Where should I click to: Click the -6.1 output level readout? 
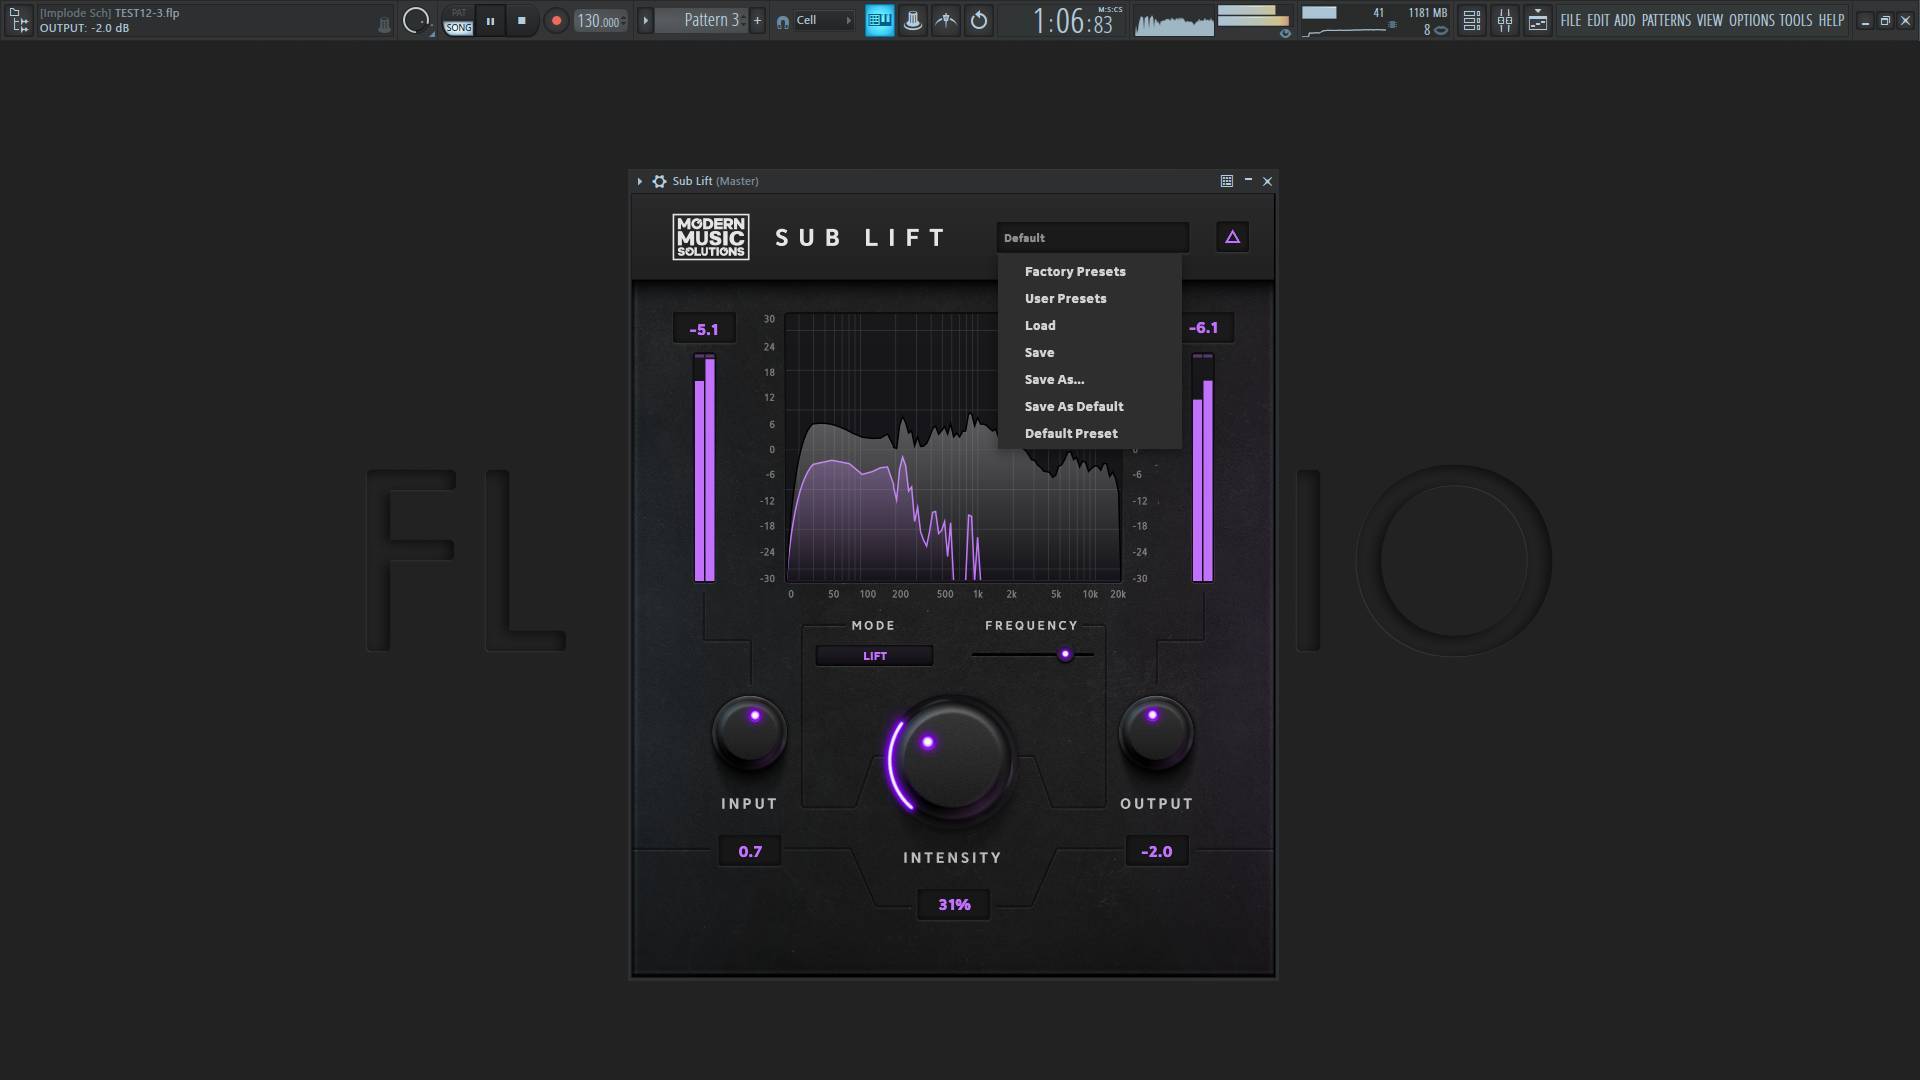point(1204,328)
